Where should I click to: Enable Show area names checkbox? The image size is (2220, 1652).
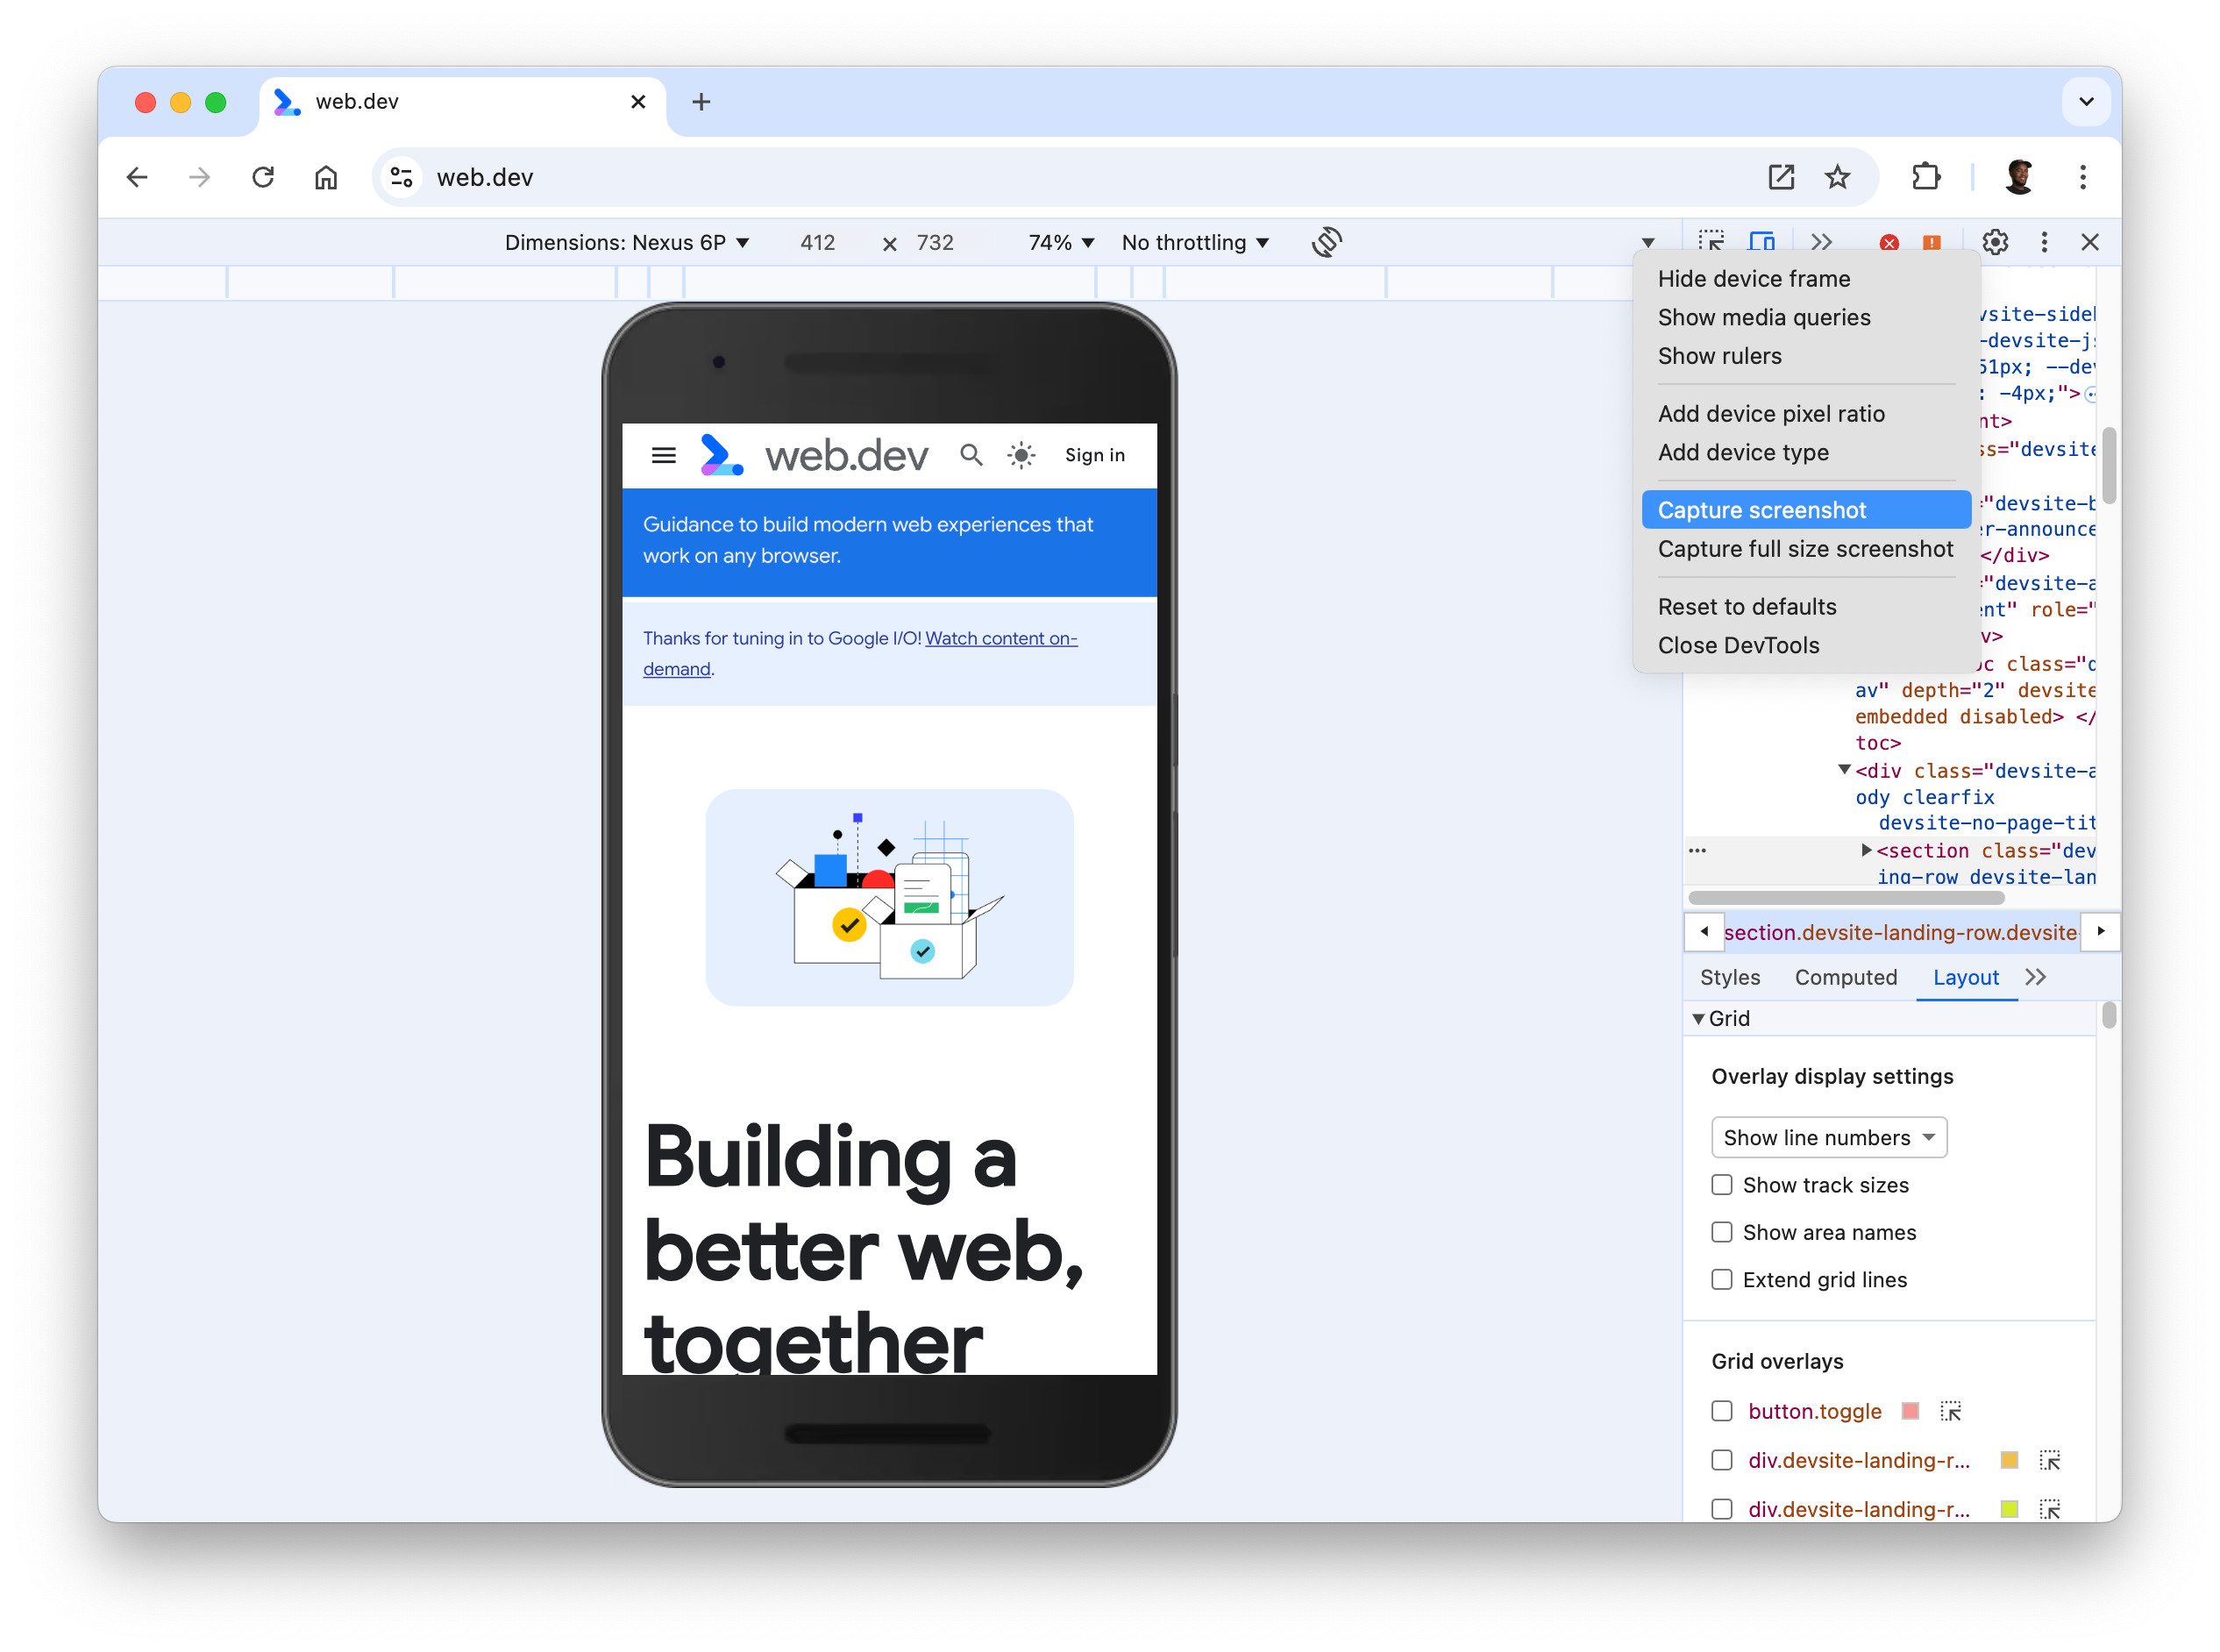[1724, 1232]
